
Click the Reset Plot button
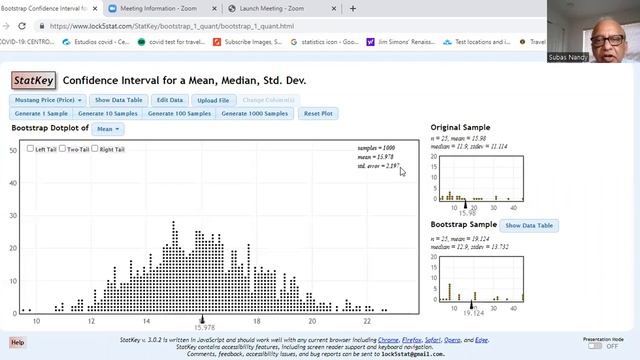318,113
